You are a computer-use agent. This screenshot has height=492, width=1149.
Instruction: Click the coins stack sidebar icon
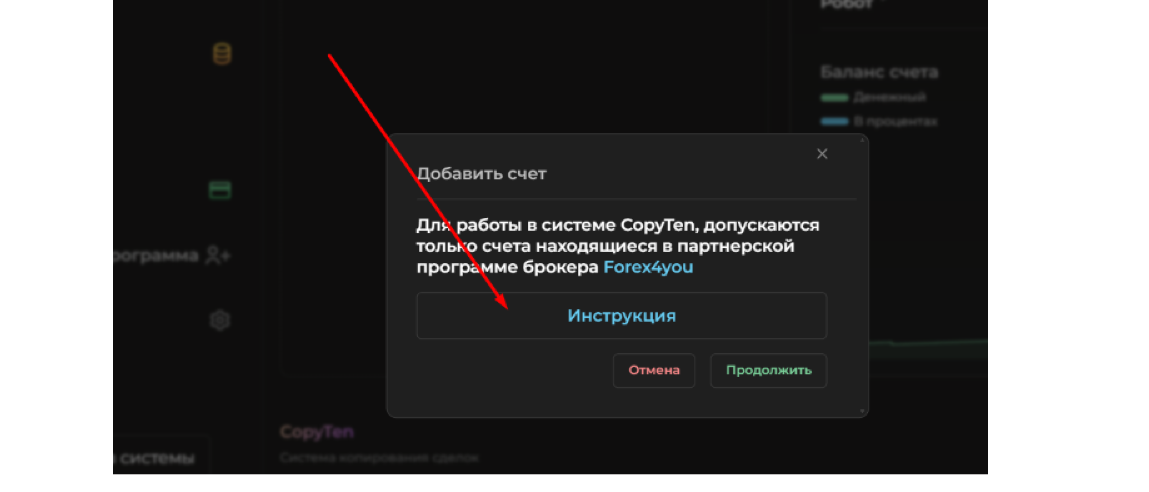(221, 54)
